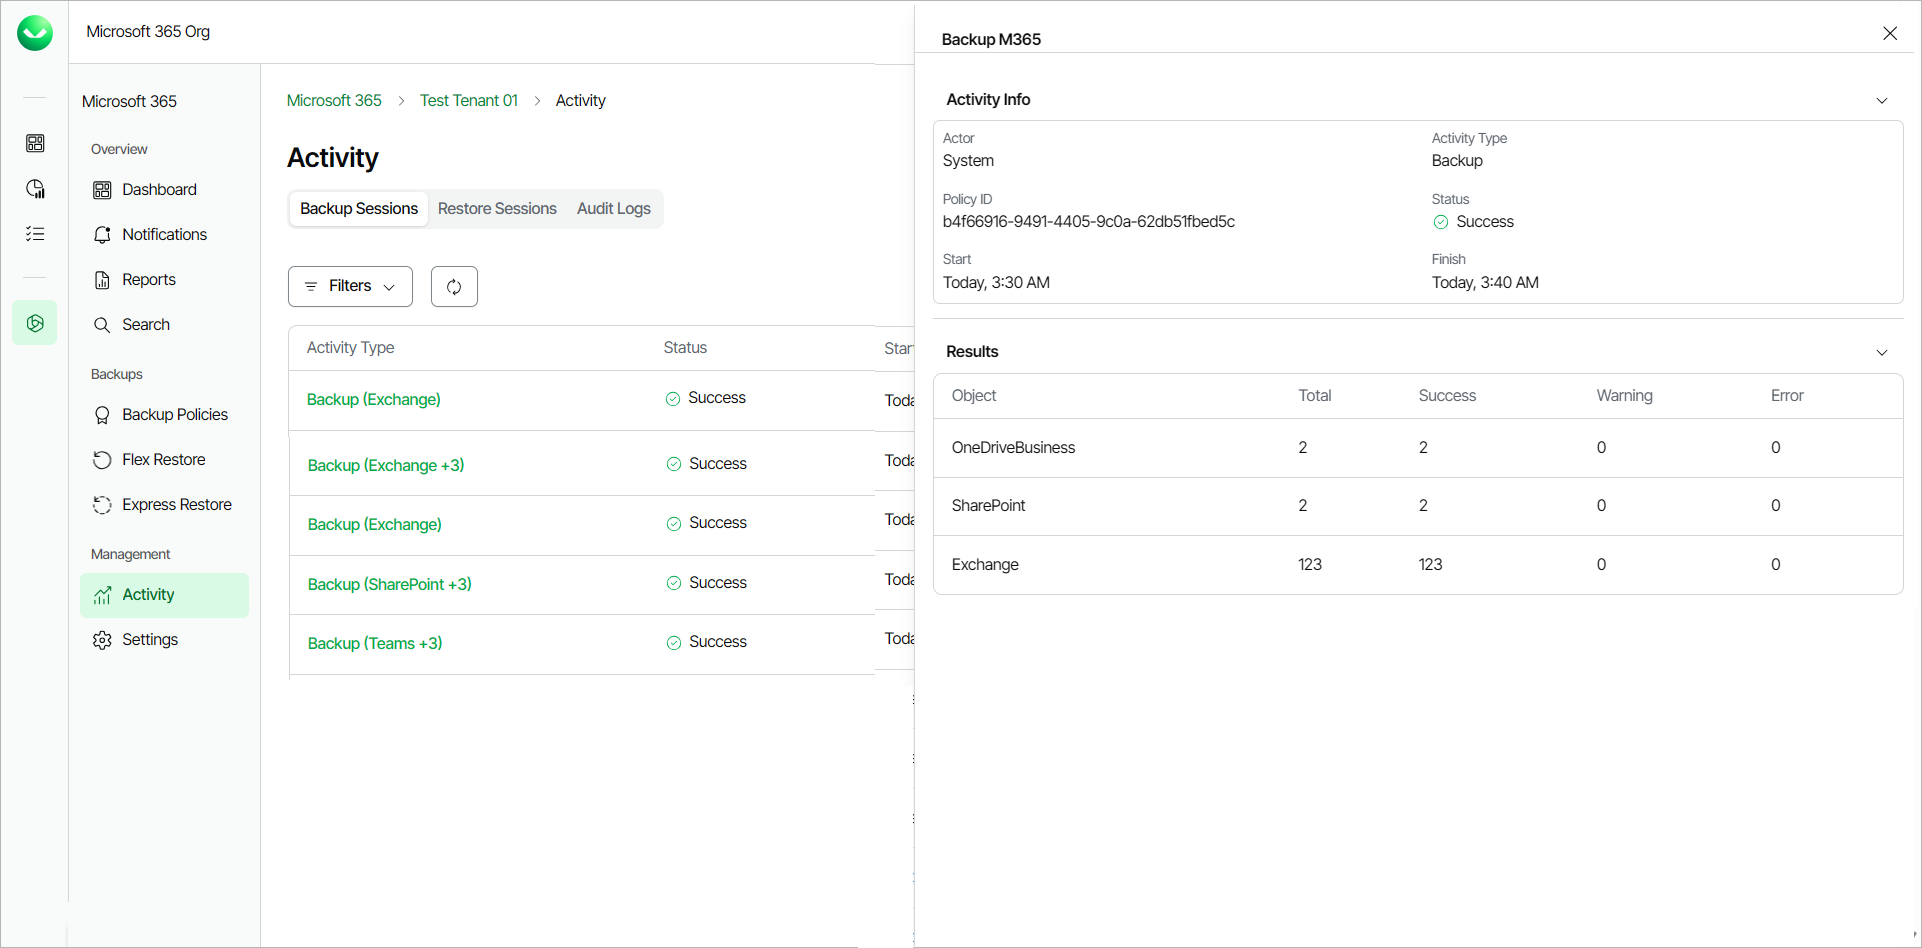1922x948 pixels.
Task: Click the Finish time 'Today, 3:40 AM'
Action: click(x=1485, y=282)
